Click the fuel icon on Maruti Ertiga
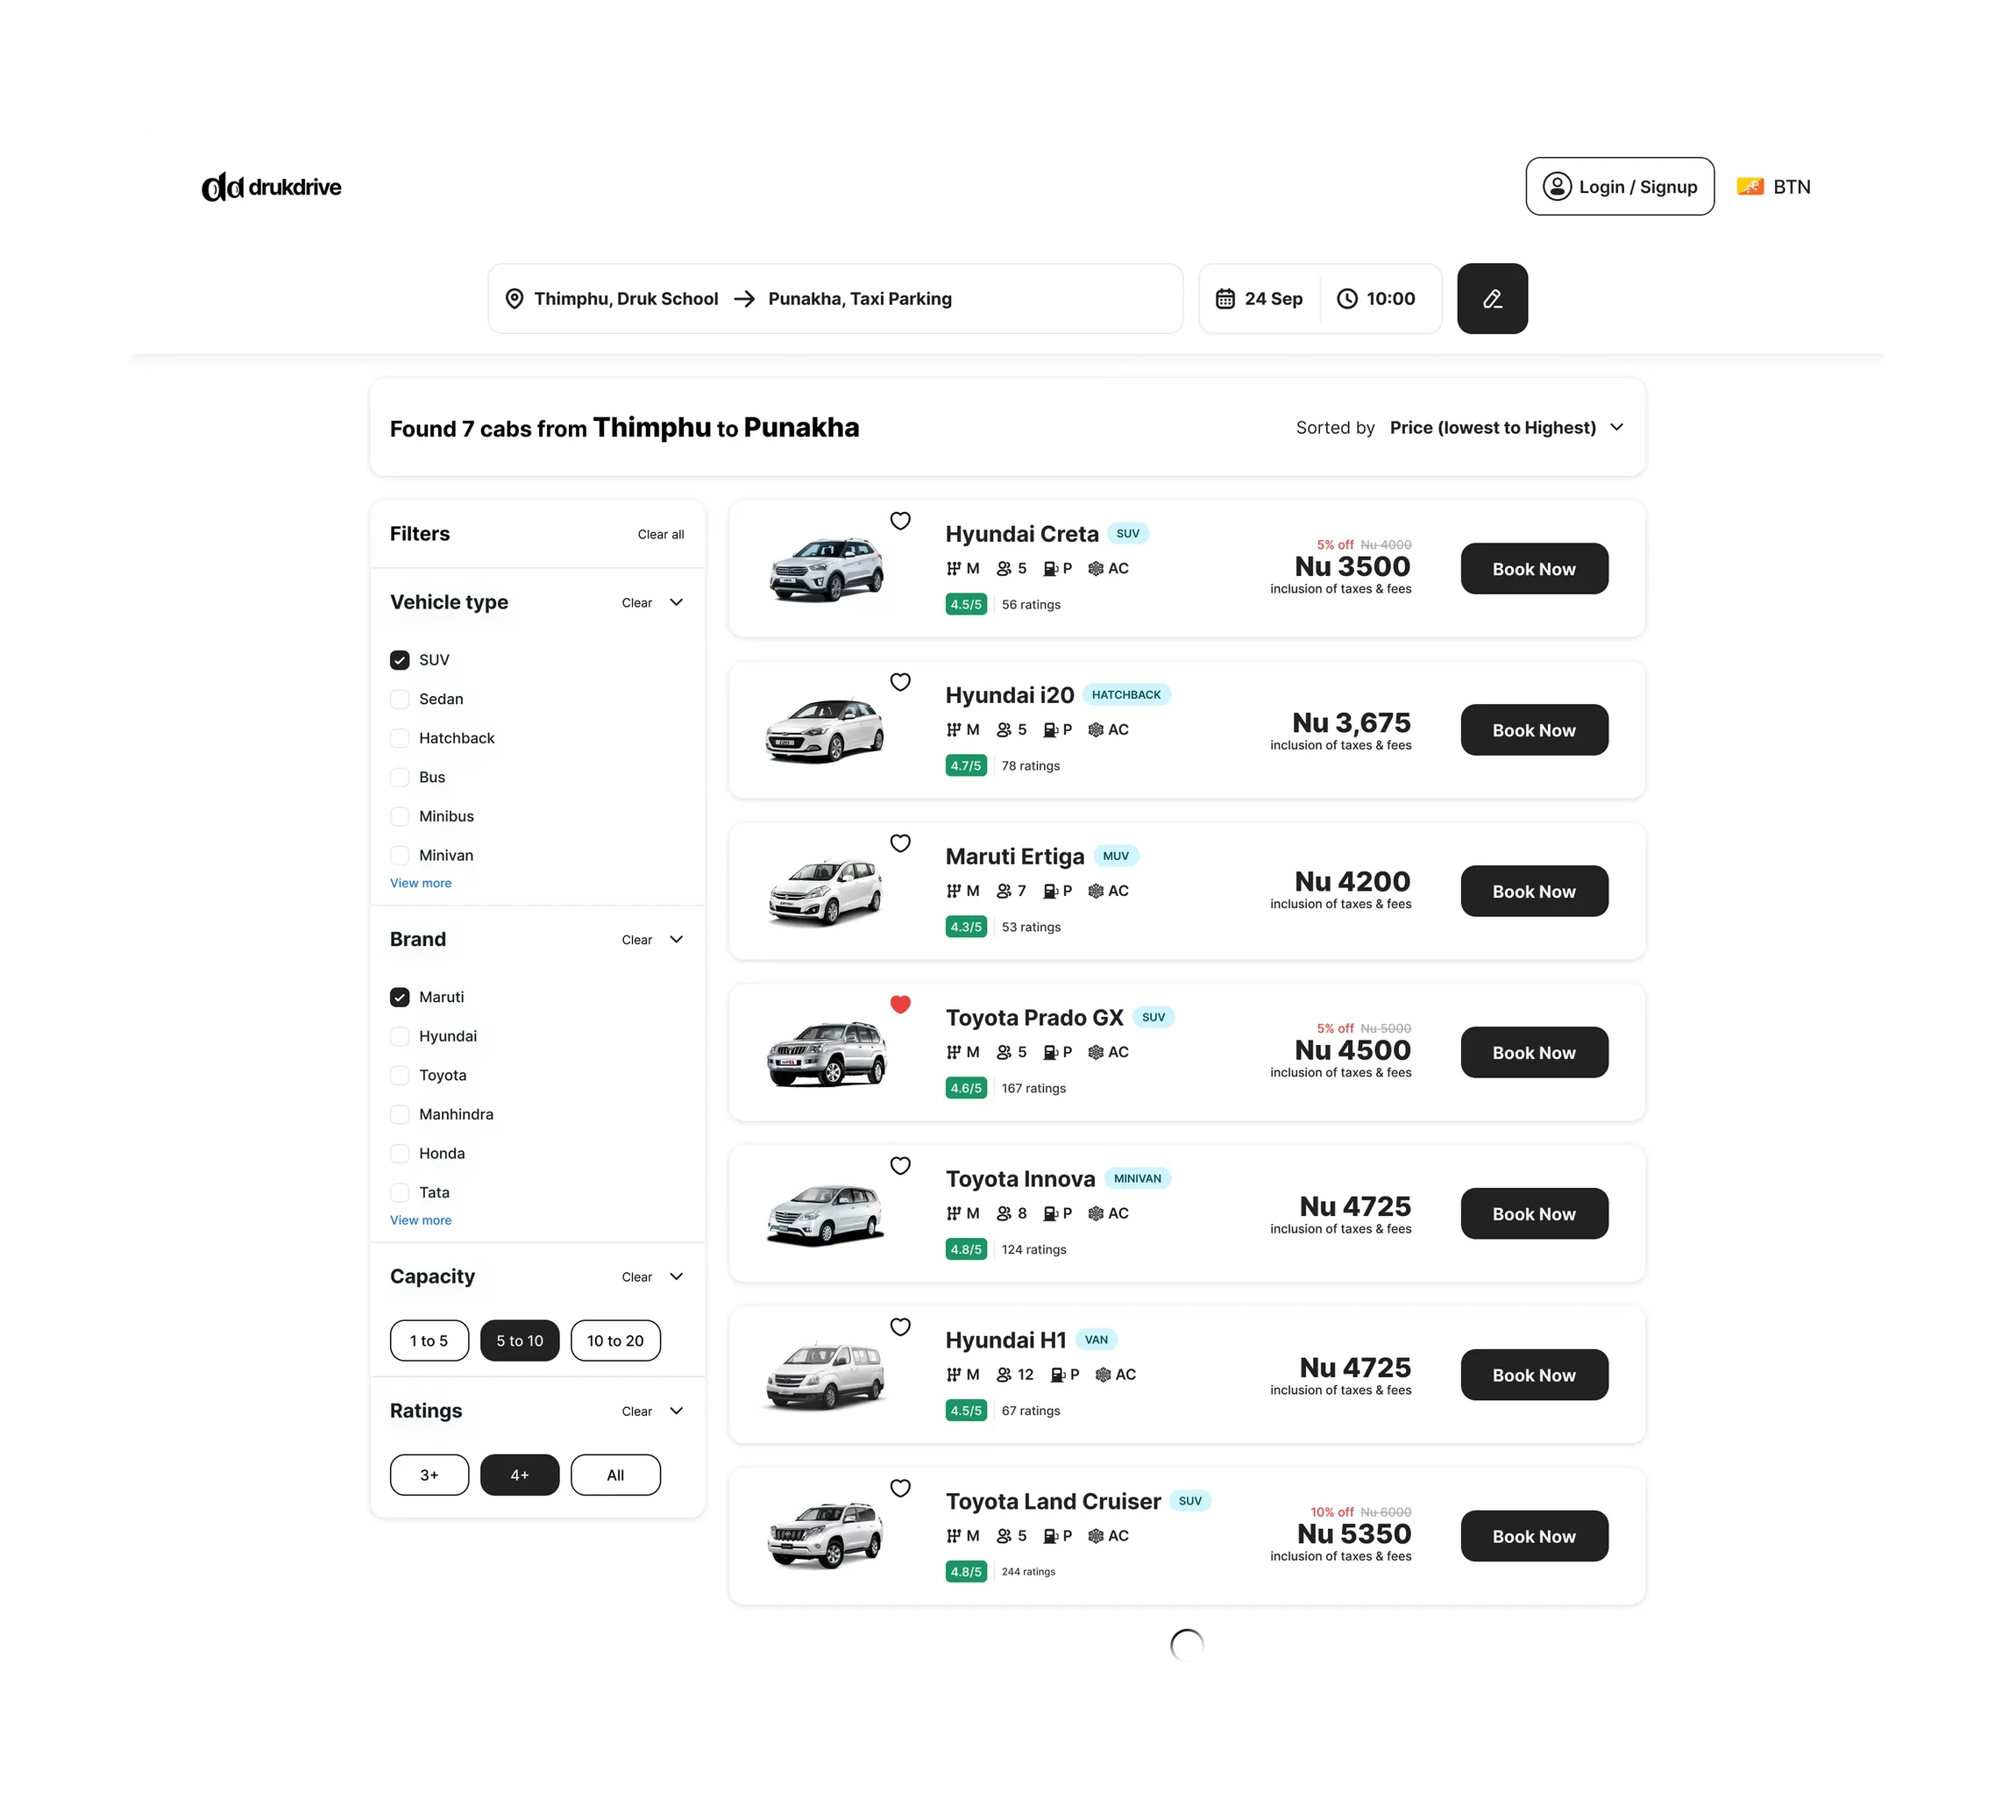Viewport: 2016px width, 1820px height. 1050,891
